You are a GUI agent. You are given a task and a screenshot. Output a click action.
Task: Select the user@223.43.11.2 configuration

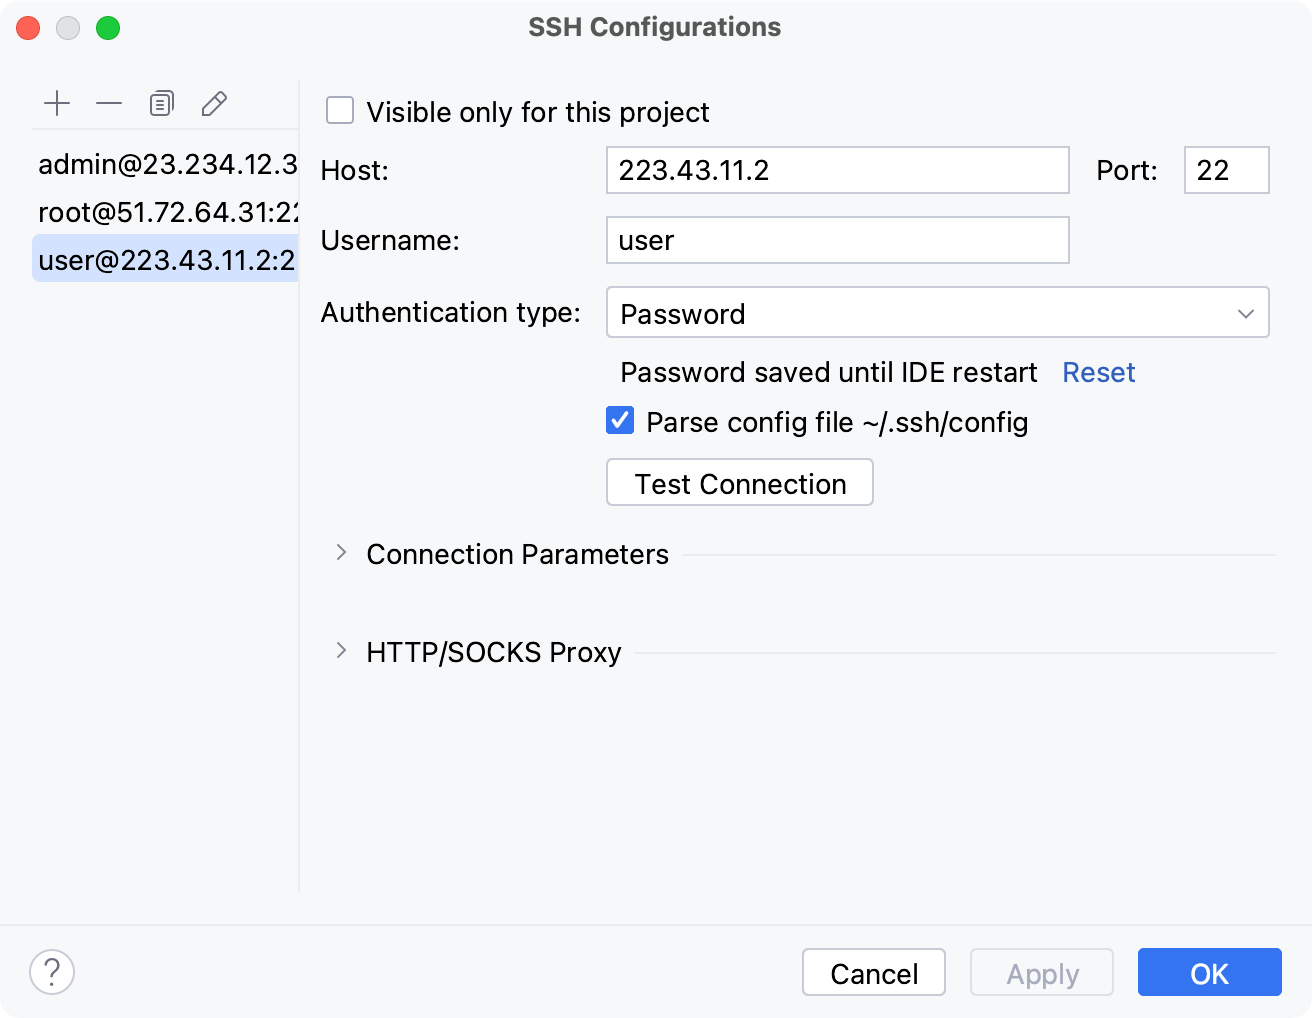pyautogui.click(x=150, y=258)
